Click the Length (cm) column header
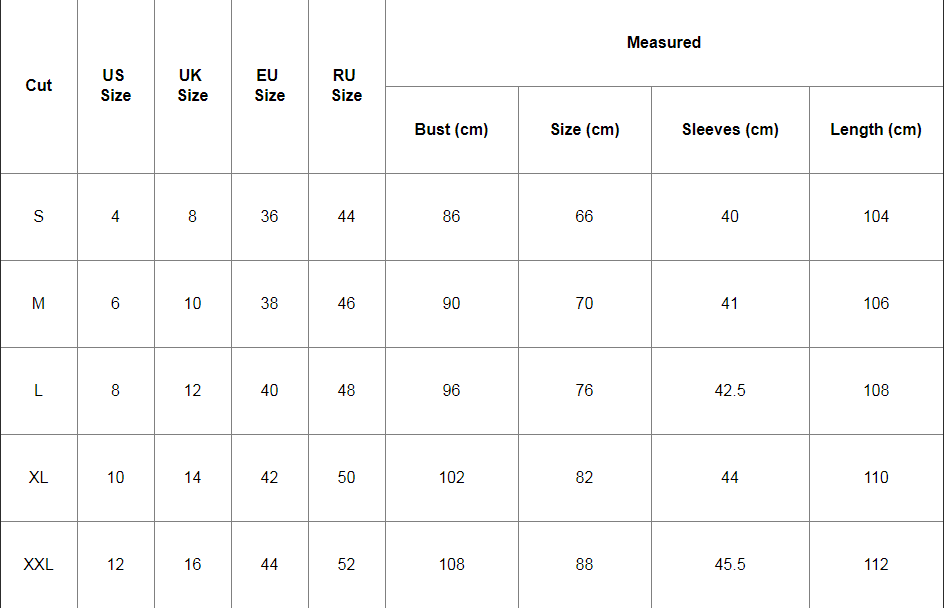 click(x=876, y=130)
